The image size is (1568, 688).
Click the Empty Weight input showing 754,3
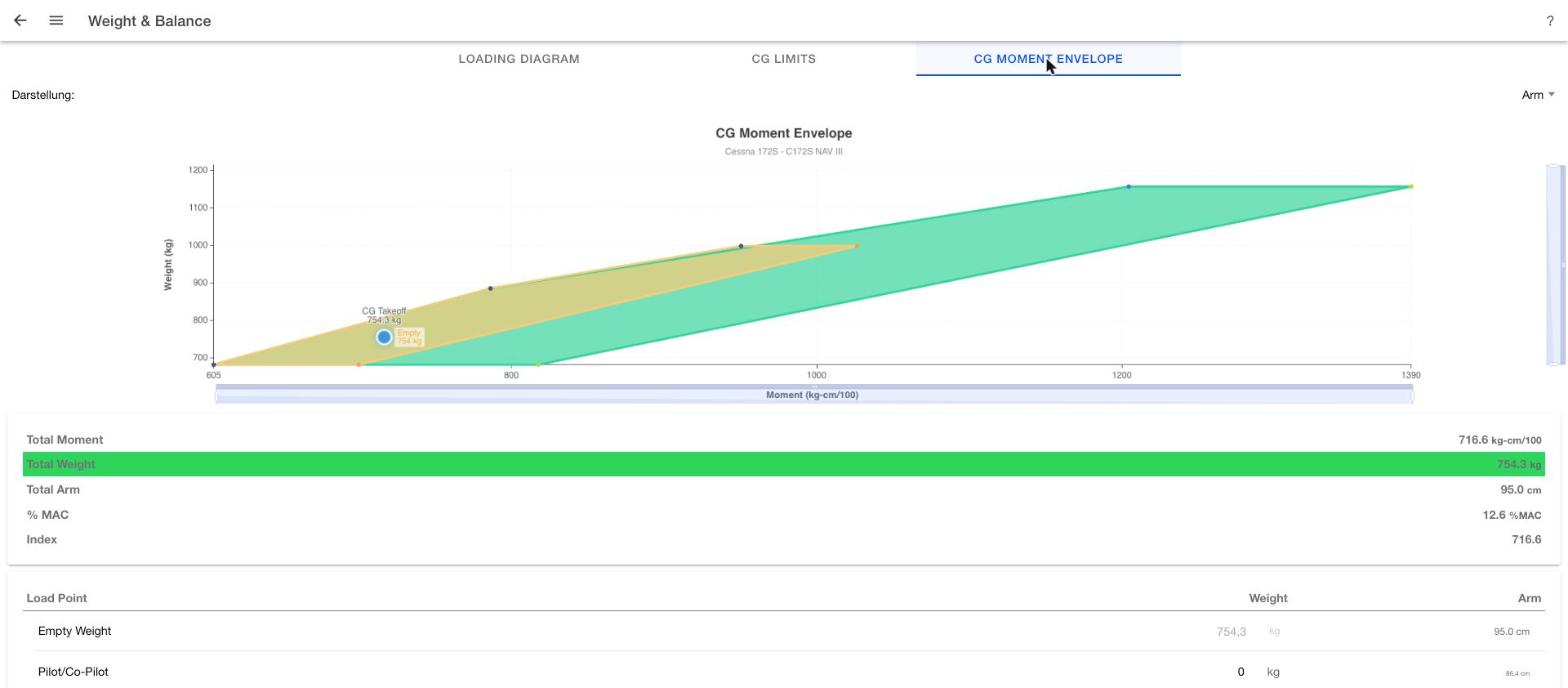tap(1231, 632)
